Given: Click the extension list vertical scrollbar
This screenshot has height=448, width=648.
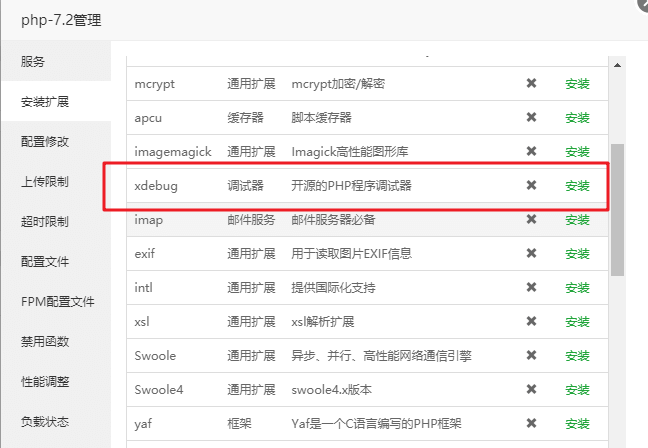Looking at the screenshot, I should click(x=618, y=210).
